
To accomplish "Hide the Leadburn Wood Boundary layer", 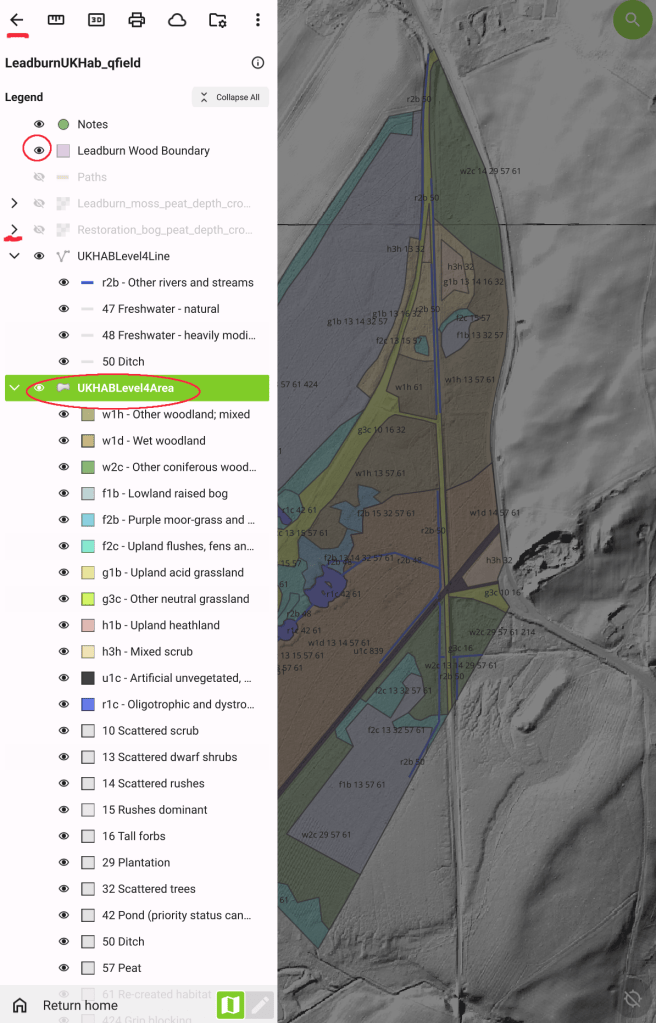I will pyautogui.click(x=39, y=151).
